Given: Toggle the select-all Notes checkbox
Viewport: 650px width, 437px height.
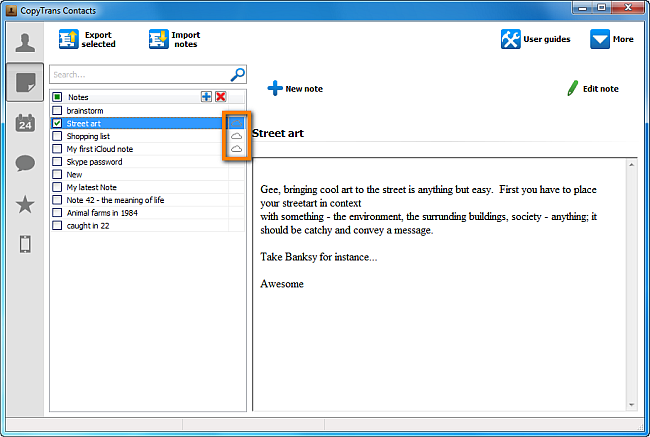Looking at the screenshot, I should click(57, 97).
